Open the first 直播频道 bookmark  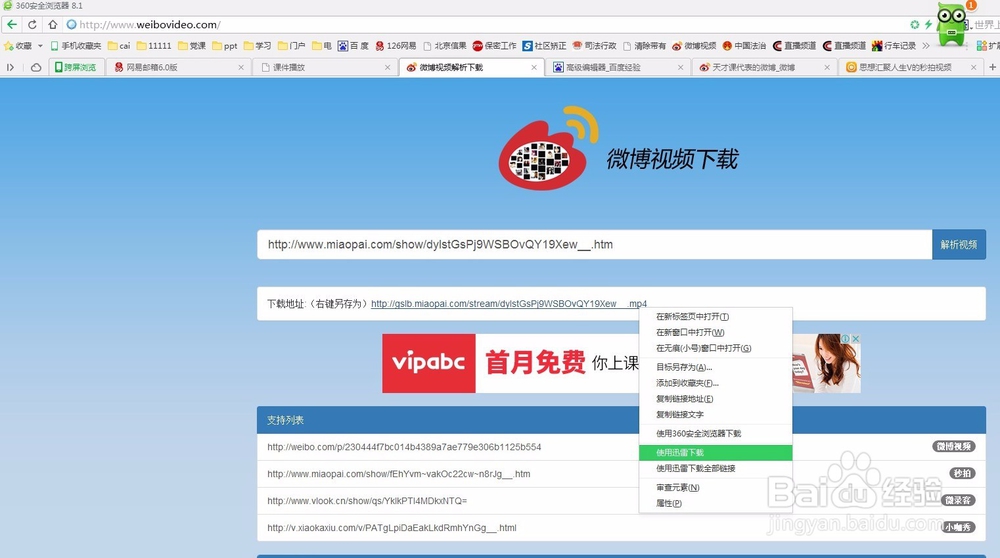[795, 46]
